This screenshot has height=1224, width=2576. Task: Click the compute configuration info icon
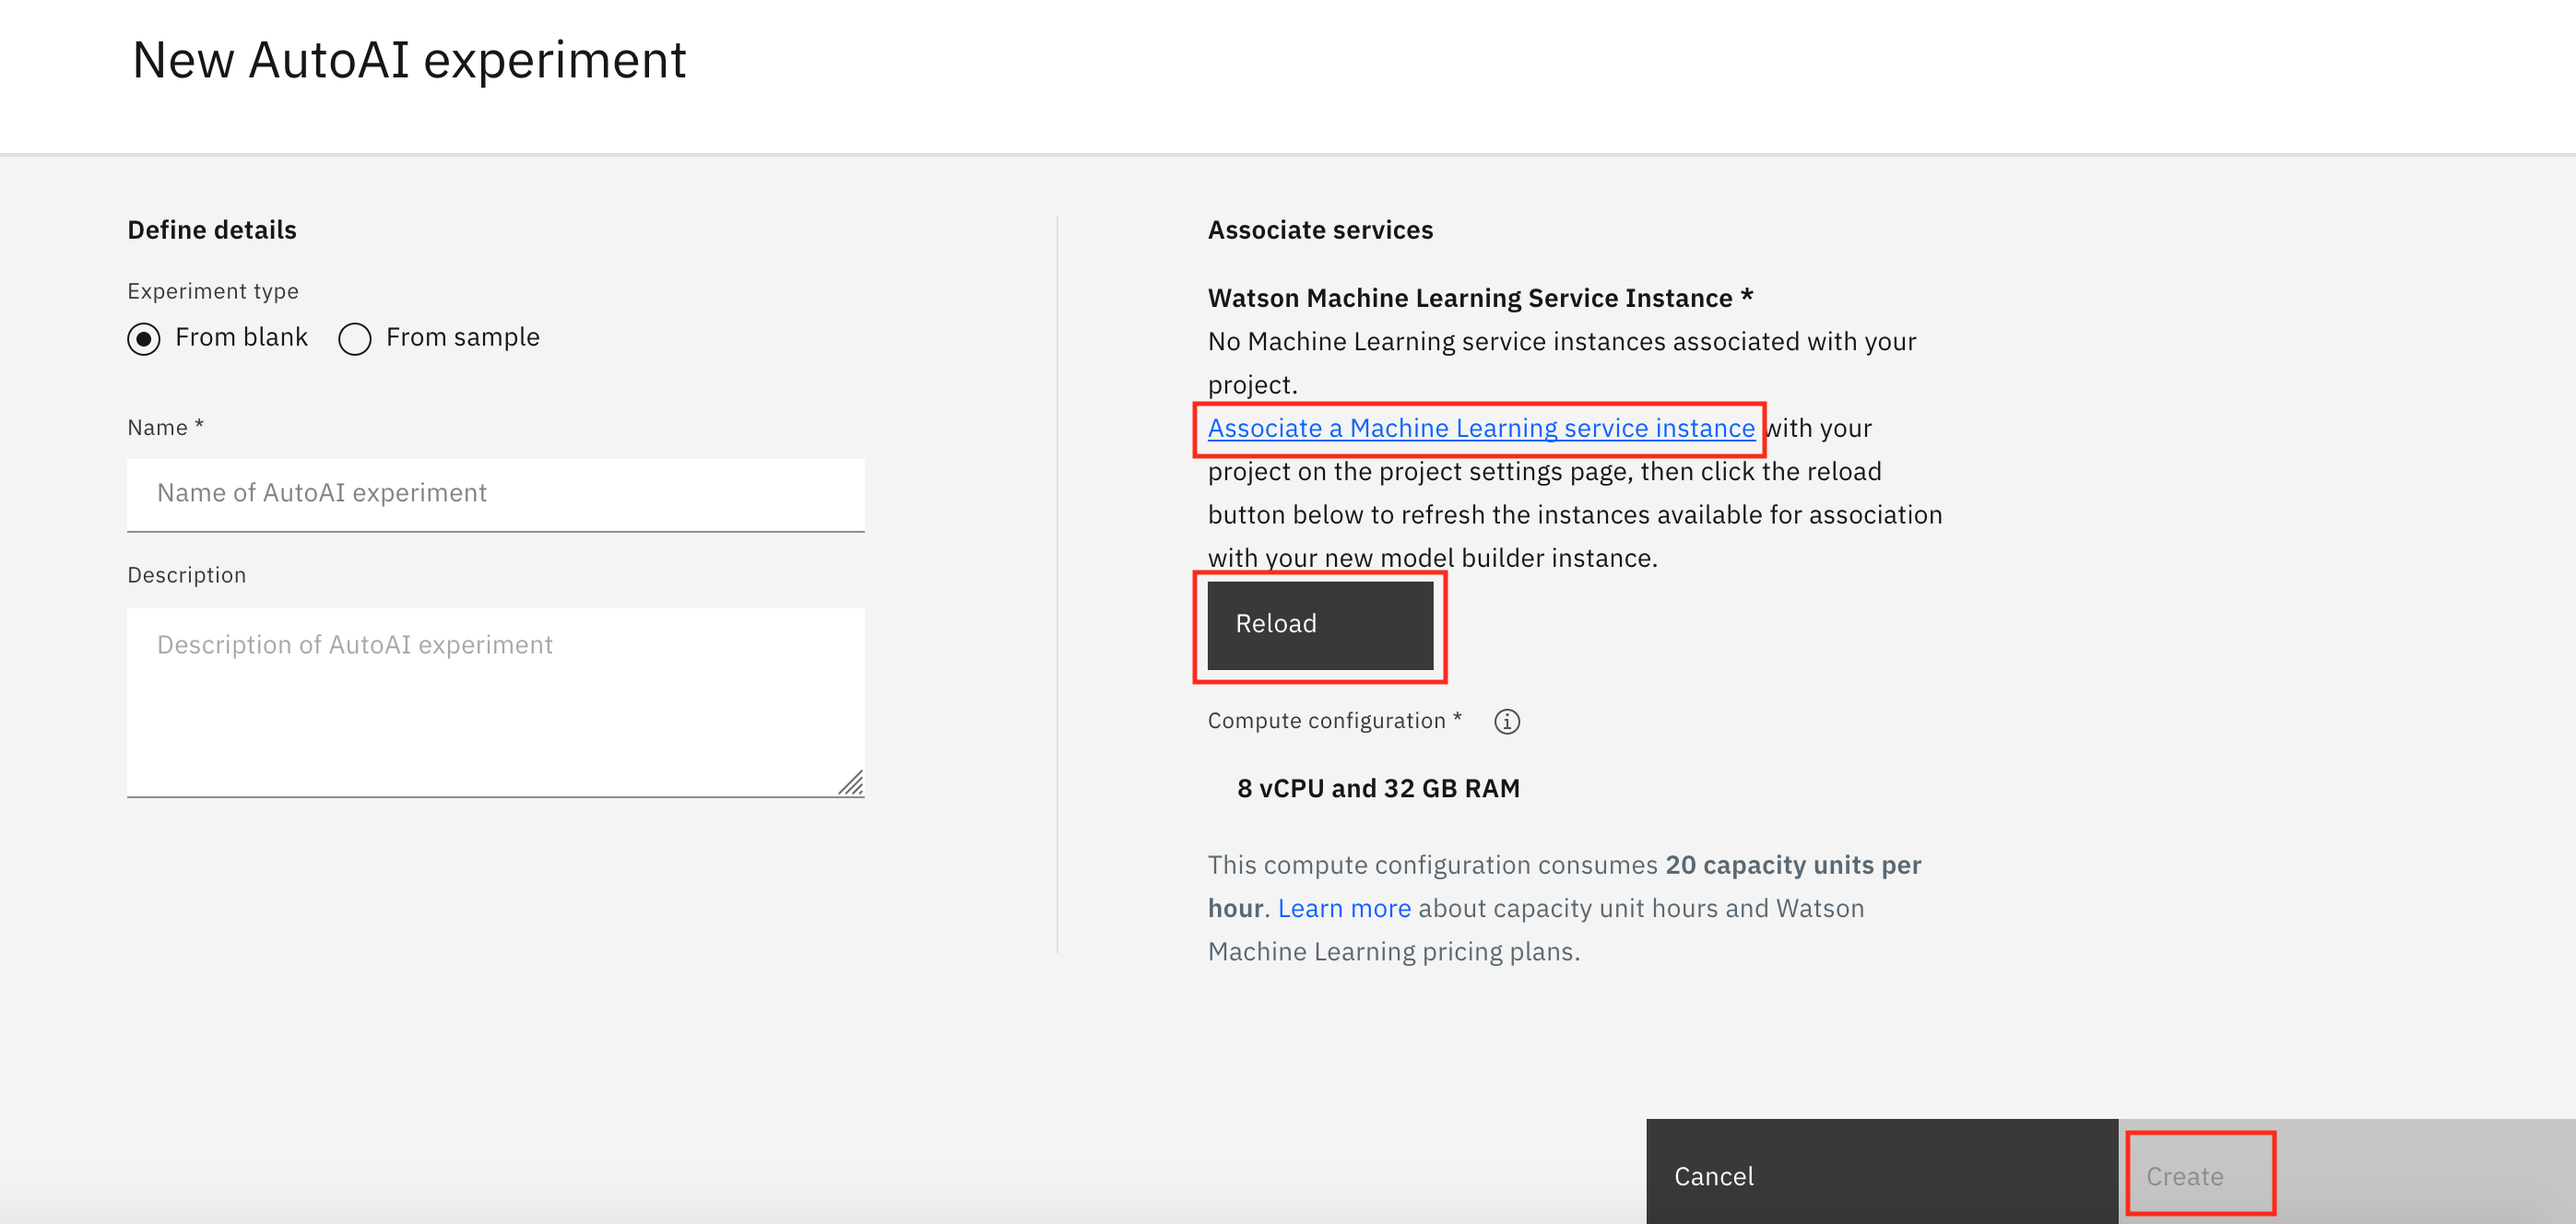(x=1506, y=721)
